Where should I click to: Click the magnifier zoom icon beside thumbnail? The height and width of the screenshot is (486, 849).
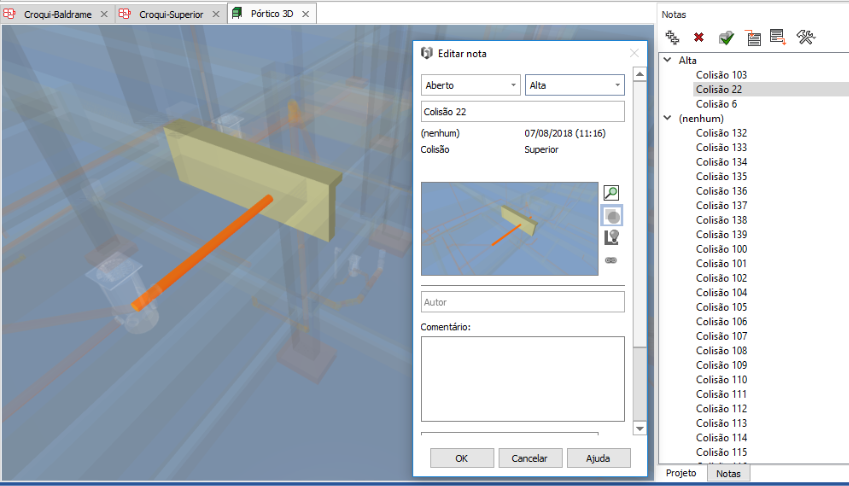[611, 193]
